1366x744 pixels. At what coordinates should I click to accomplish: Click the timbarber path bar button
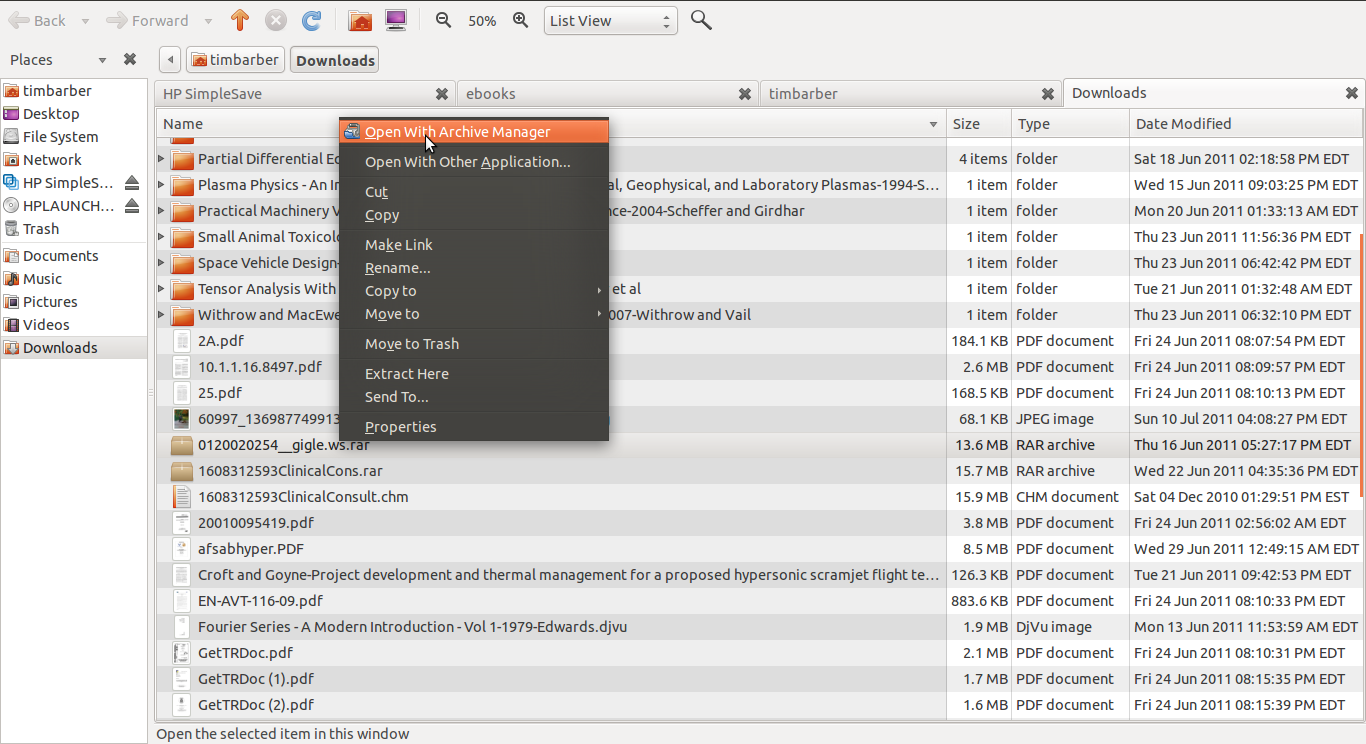pyautogui.click(x=235, y=60)
